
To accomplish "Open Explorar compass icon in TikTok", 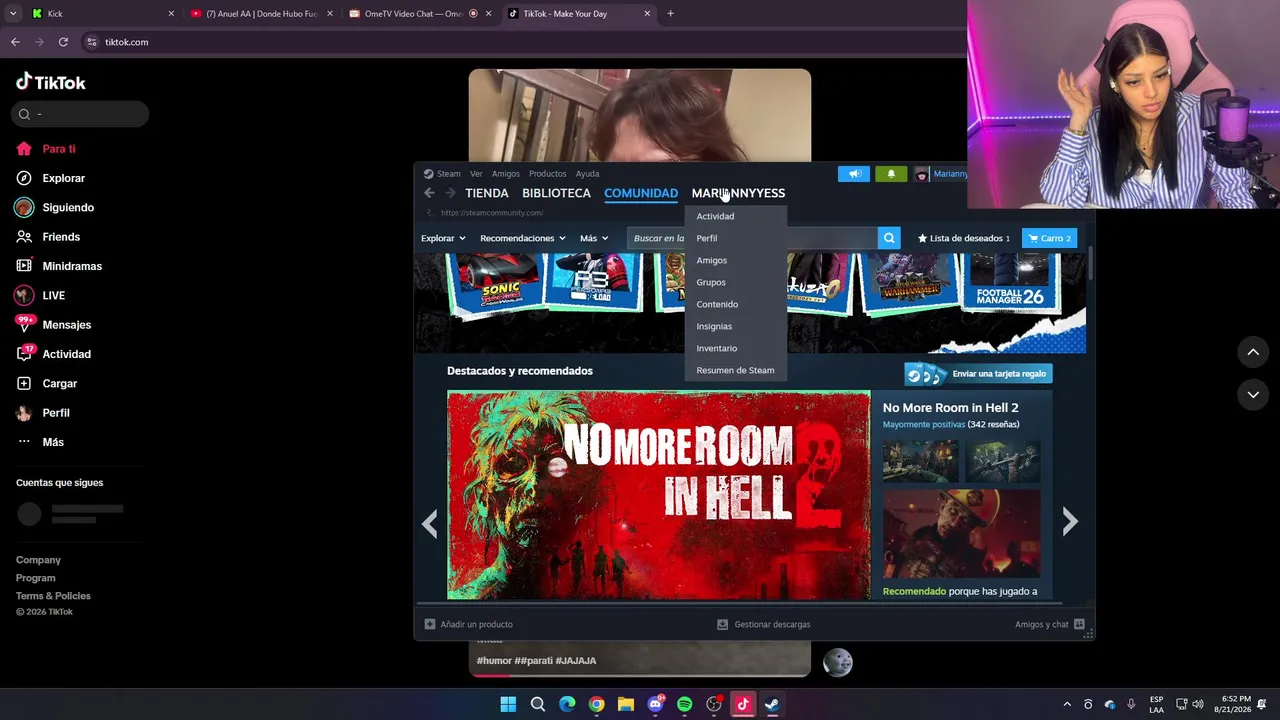I will 24,178.
